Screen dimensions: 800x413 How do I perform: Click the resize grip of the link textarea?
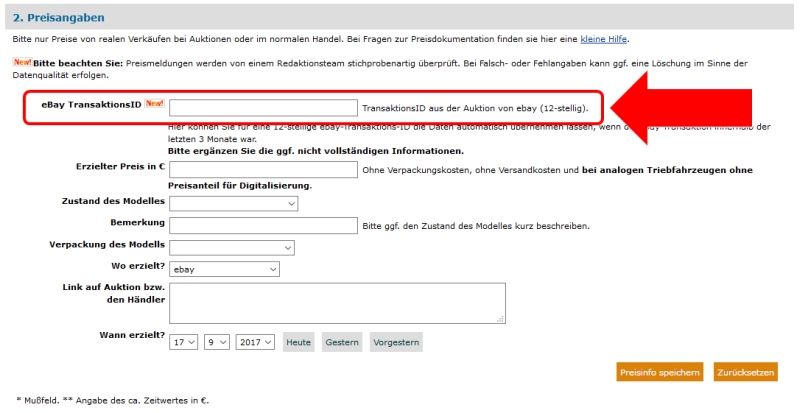coord(501,319)
